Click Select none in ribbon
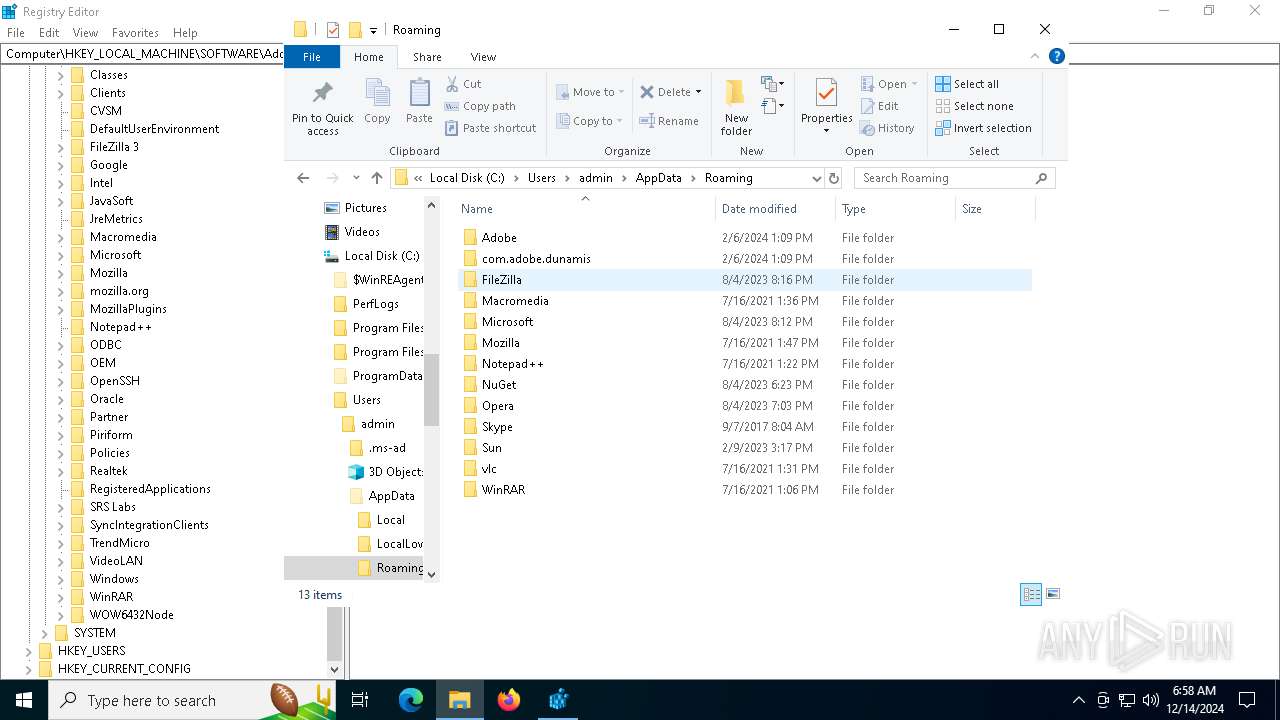 (x=974, y=106)
